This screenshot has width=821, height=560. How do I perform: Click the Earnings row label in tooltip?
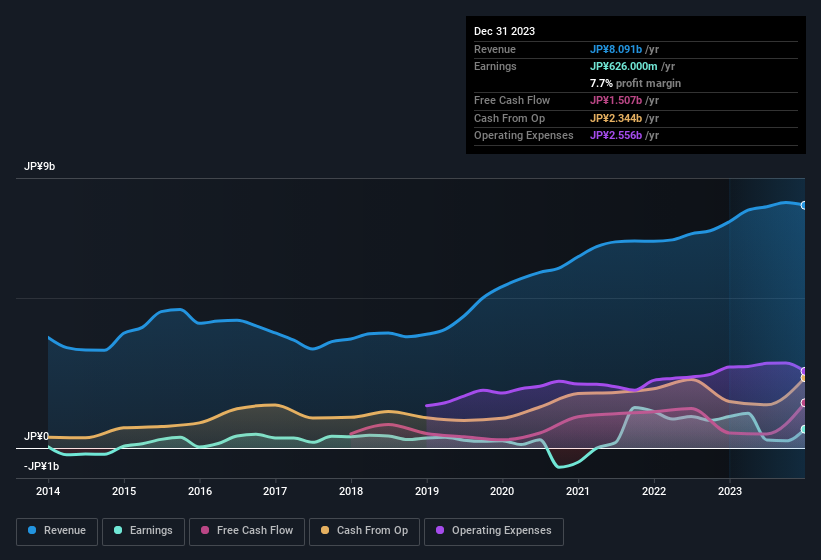click(x=495, y=66)
